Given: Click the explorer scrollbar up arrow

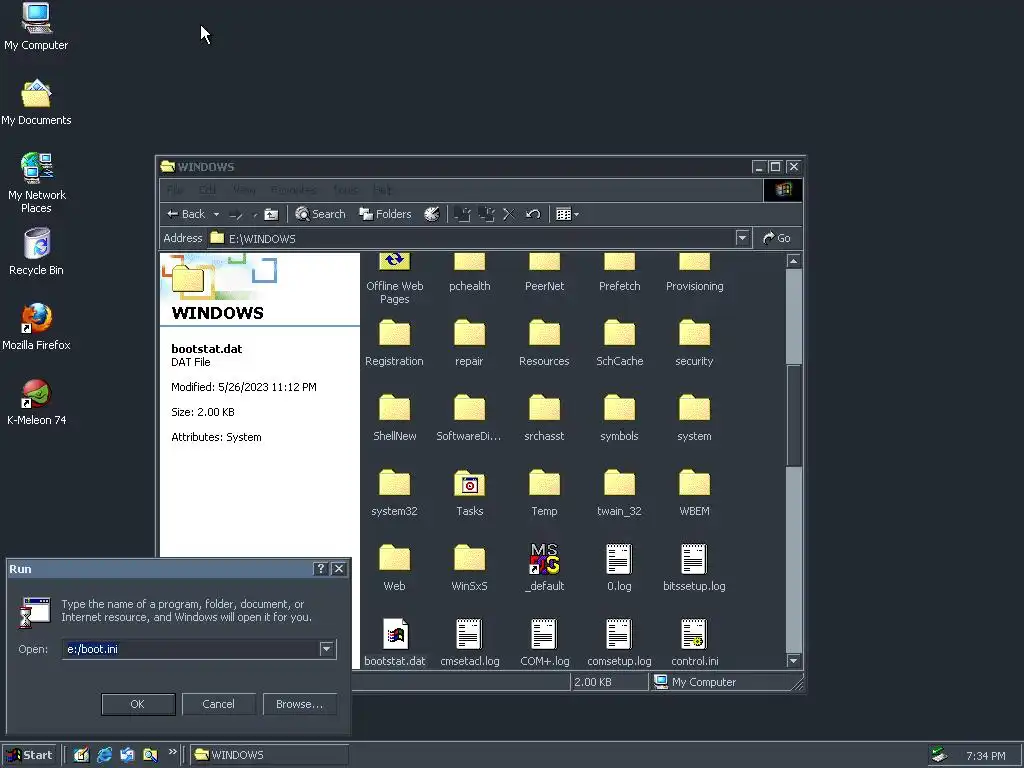Looking at the screenshot, I should pyautogui.click(x=793, y=261).
